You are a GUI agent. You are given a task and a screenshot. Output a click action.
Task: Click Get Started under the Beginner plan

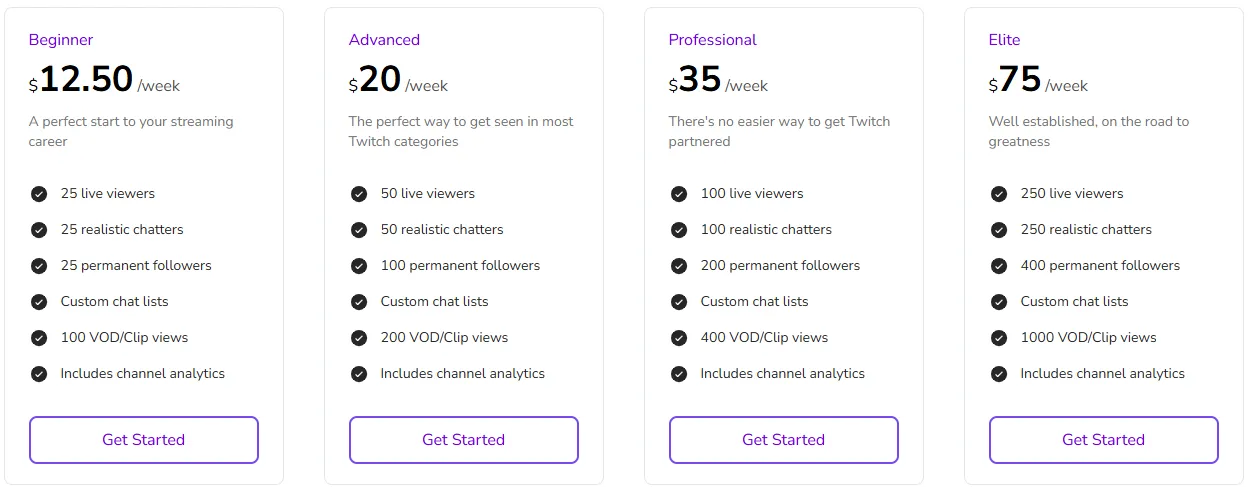[x=144, y=440]
